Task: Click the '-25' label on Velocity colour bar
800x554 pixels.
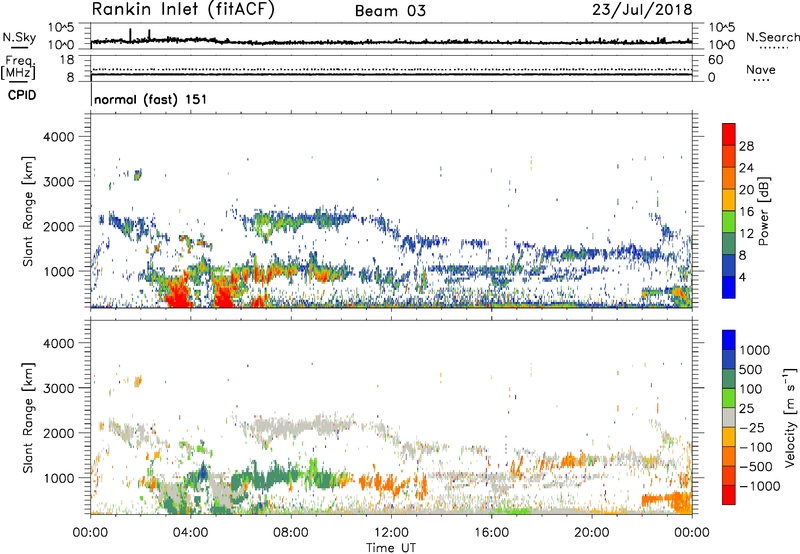Action: (751, 427)
